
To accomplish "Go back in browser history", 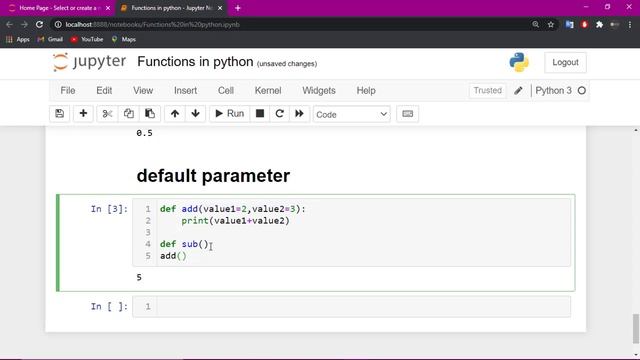I will (x=9, y=24).
